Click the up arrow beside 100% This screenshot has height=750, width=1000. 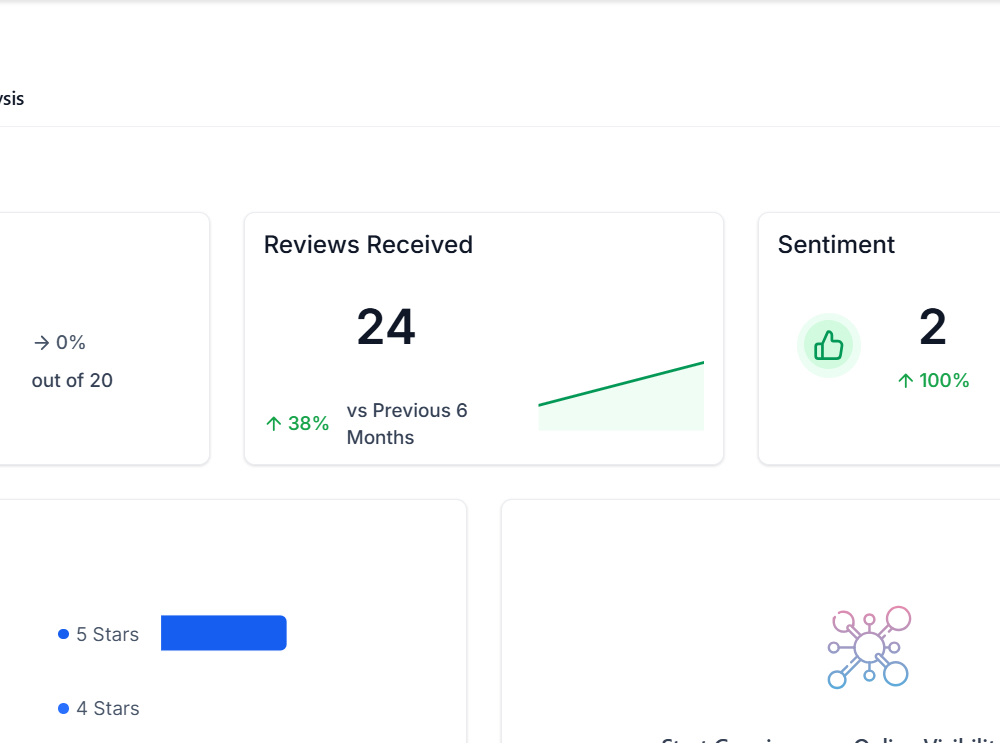tap(906, 381)
